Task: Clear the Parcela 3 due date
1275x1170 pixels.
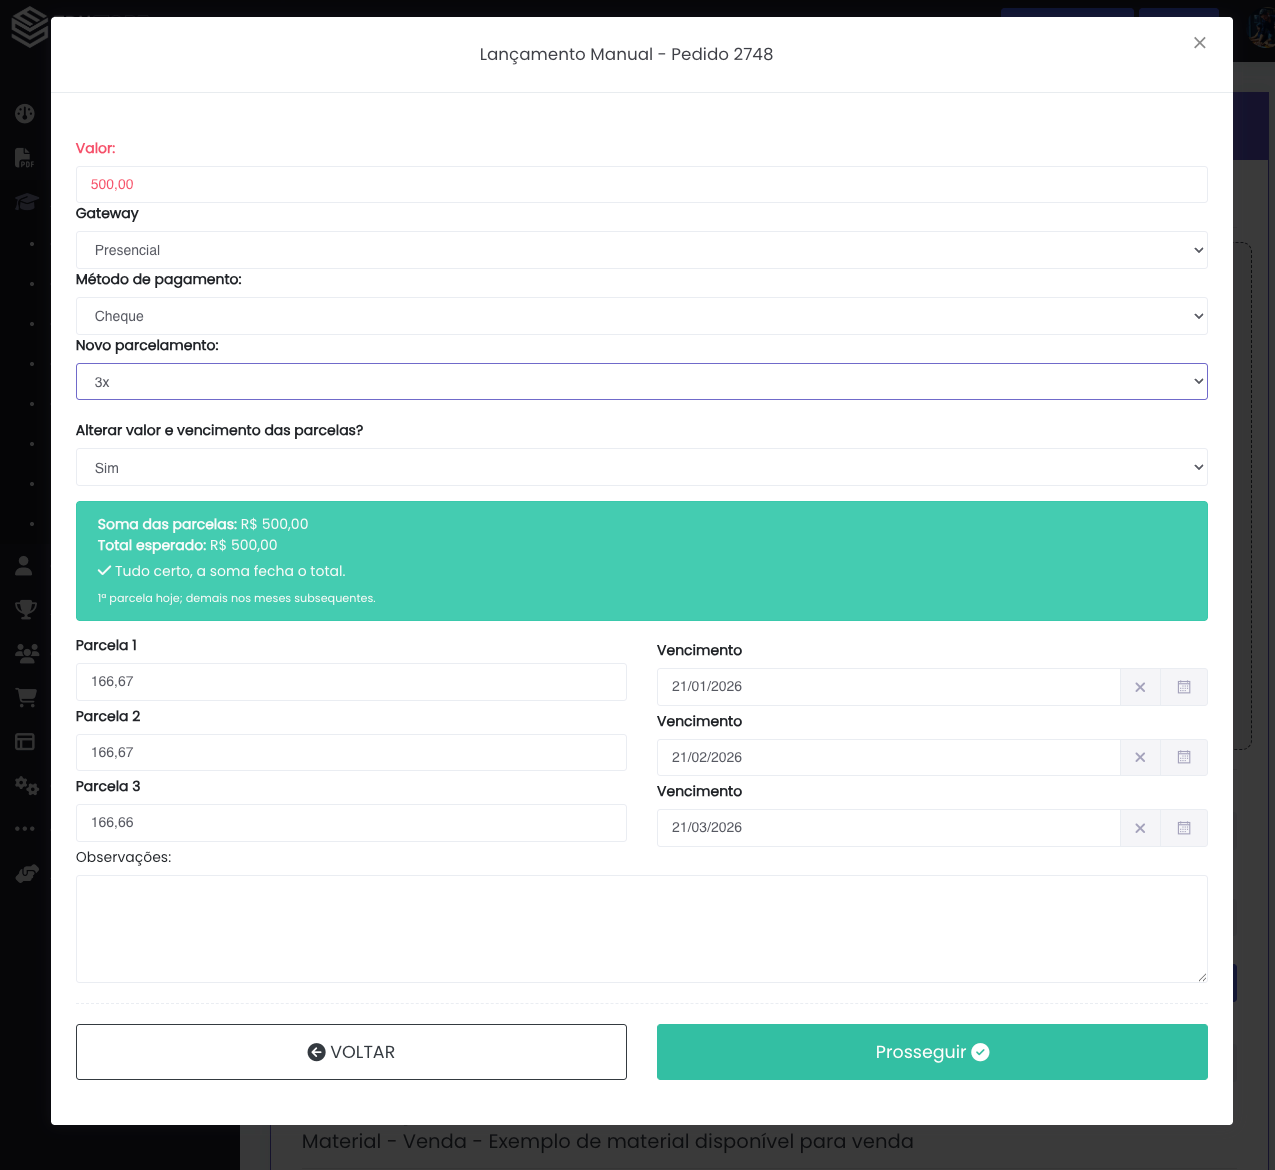Action: [x=1140, y=828]
